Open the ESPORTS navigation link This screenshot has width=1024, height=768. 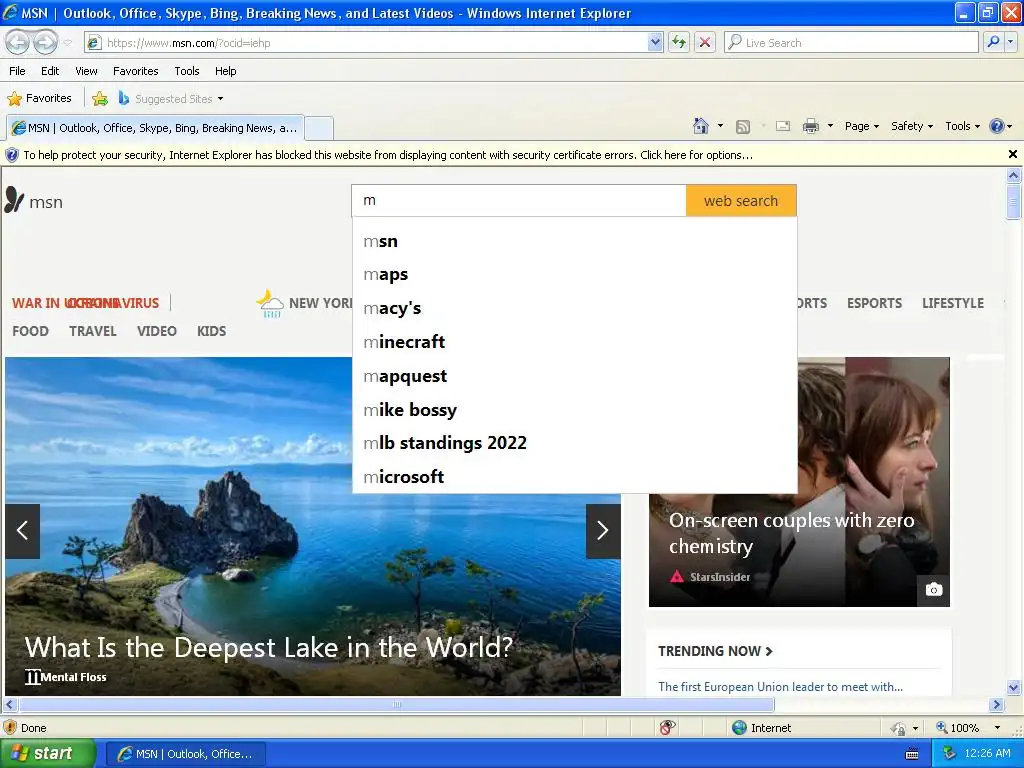tap(874, 303)
